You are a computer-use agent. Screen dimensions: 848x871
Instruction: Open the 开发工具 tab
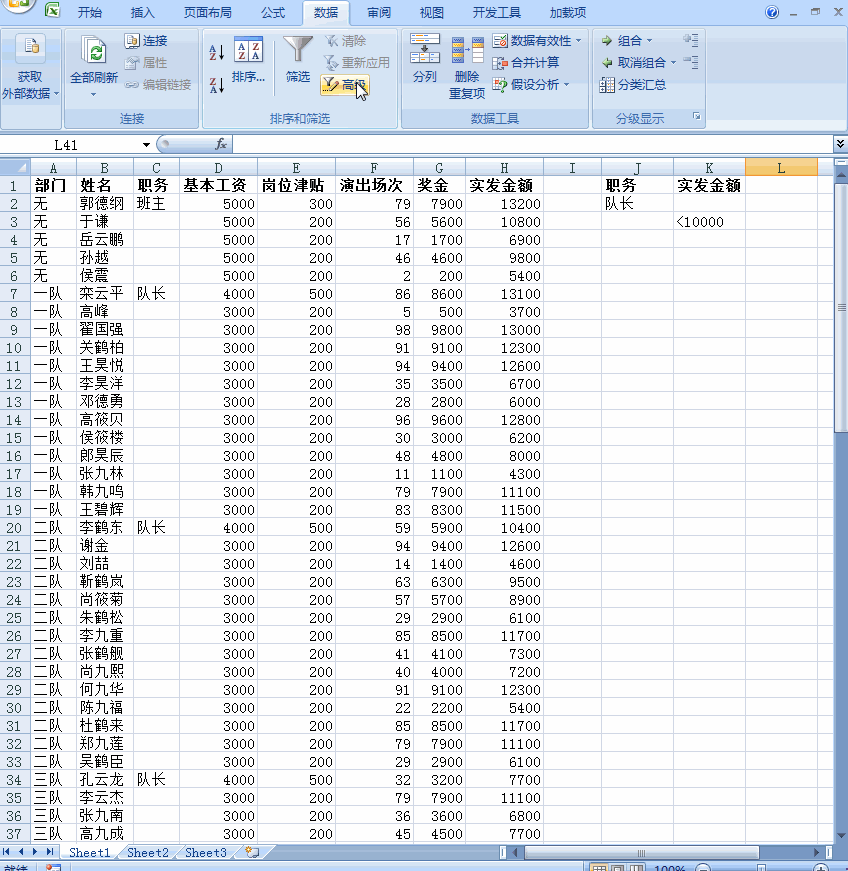point(496,12)
